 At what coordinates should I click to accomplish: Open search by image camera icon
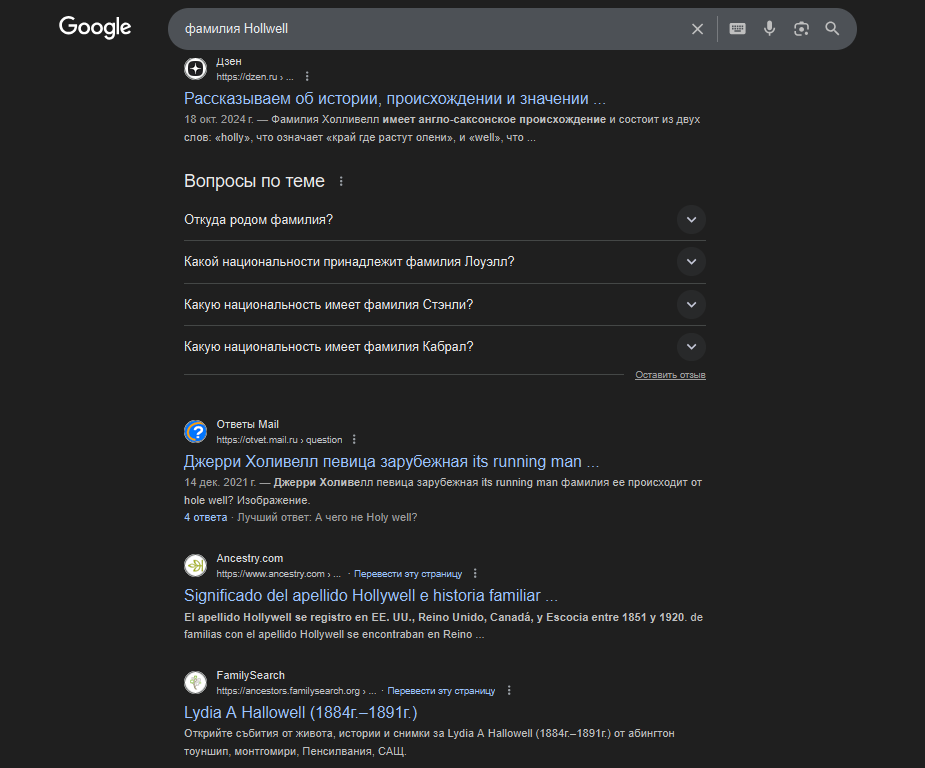pos(801,29)
